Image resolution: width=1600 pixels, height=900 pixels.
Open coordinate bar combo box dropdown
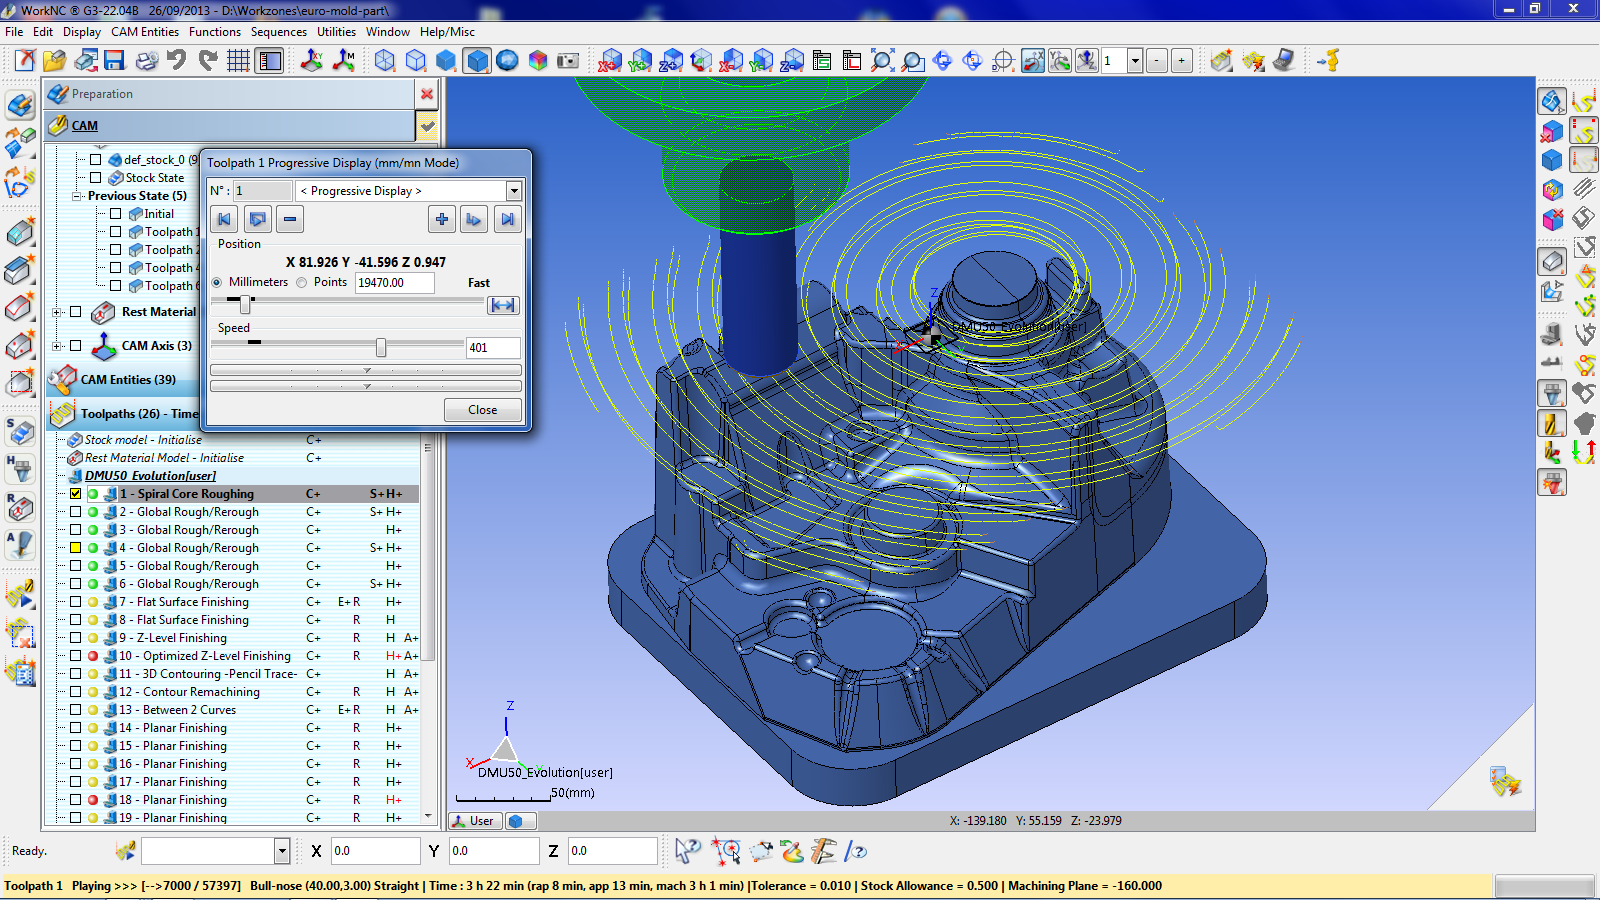[282, 851]
